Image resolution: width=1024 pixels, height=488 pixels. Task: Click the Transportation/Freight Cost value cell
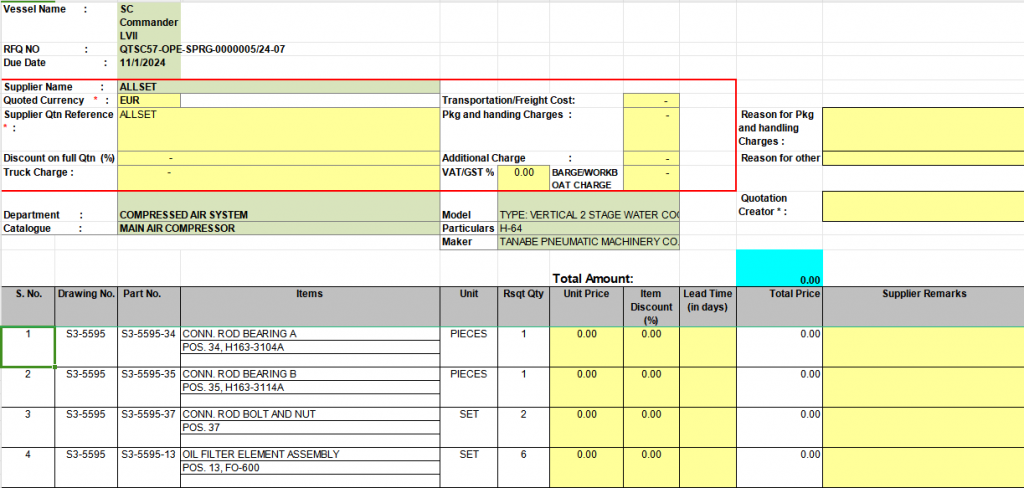tap(651, 101)
